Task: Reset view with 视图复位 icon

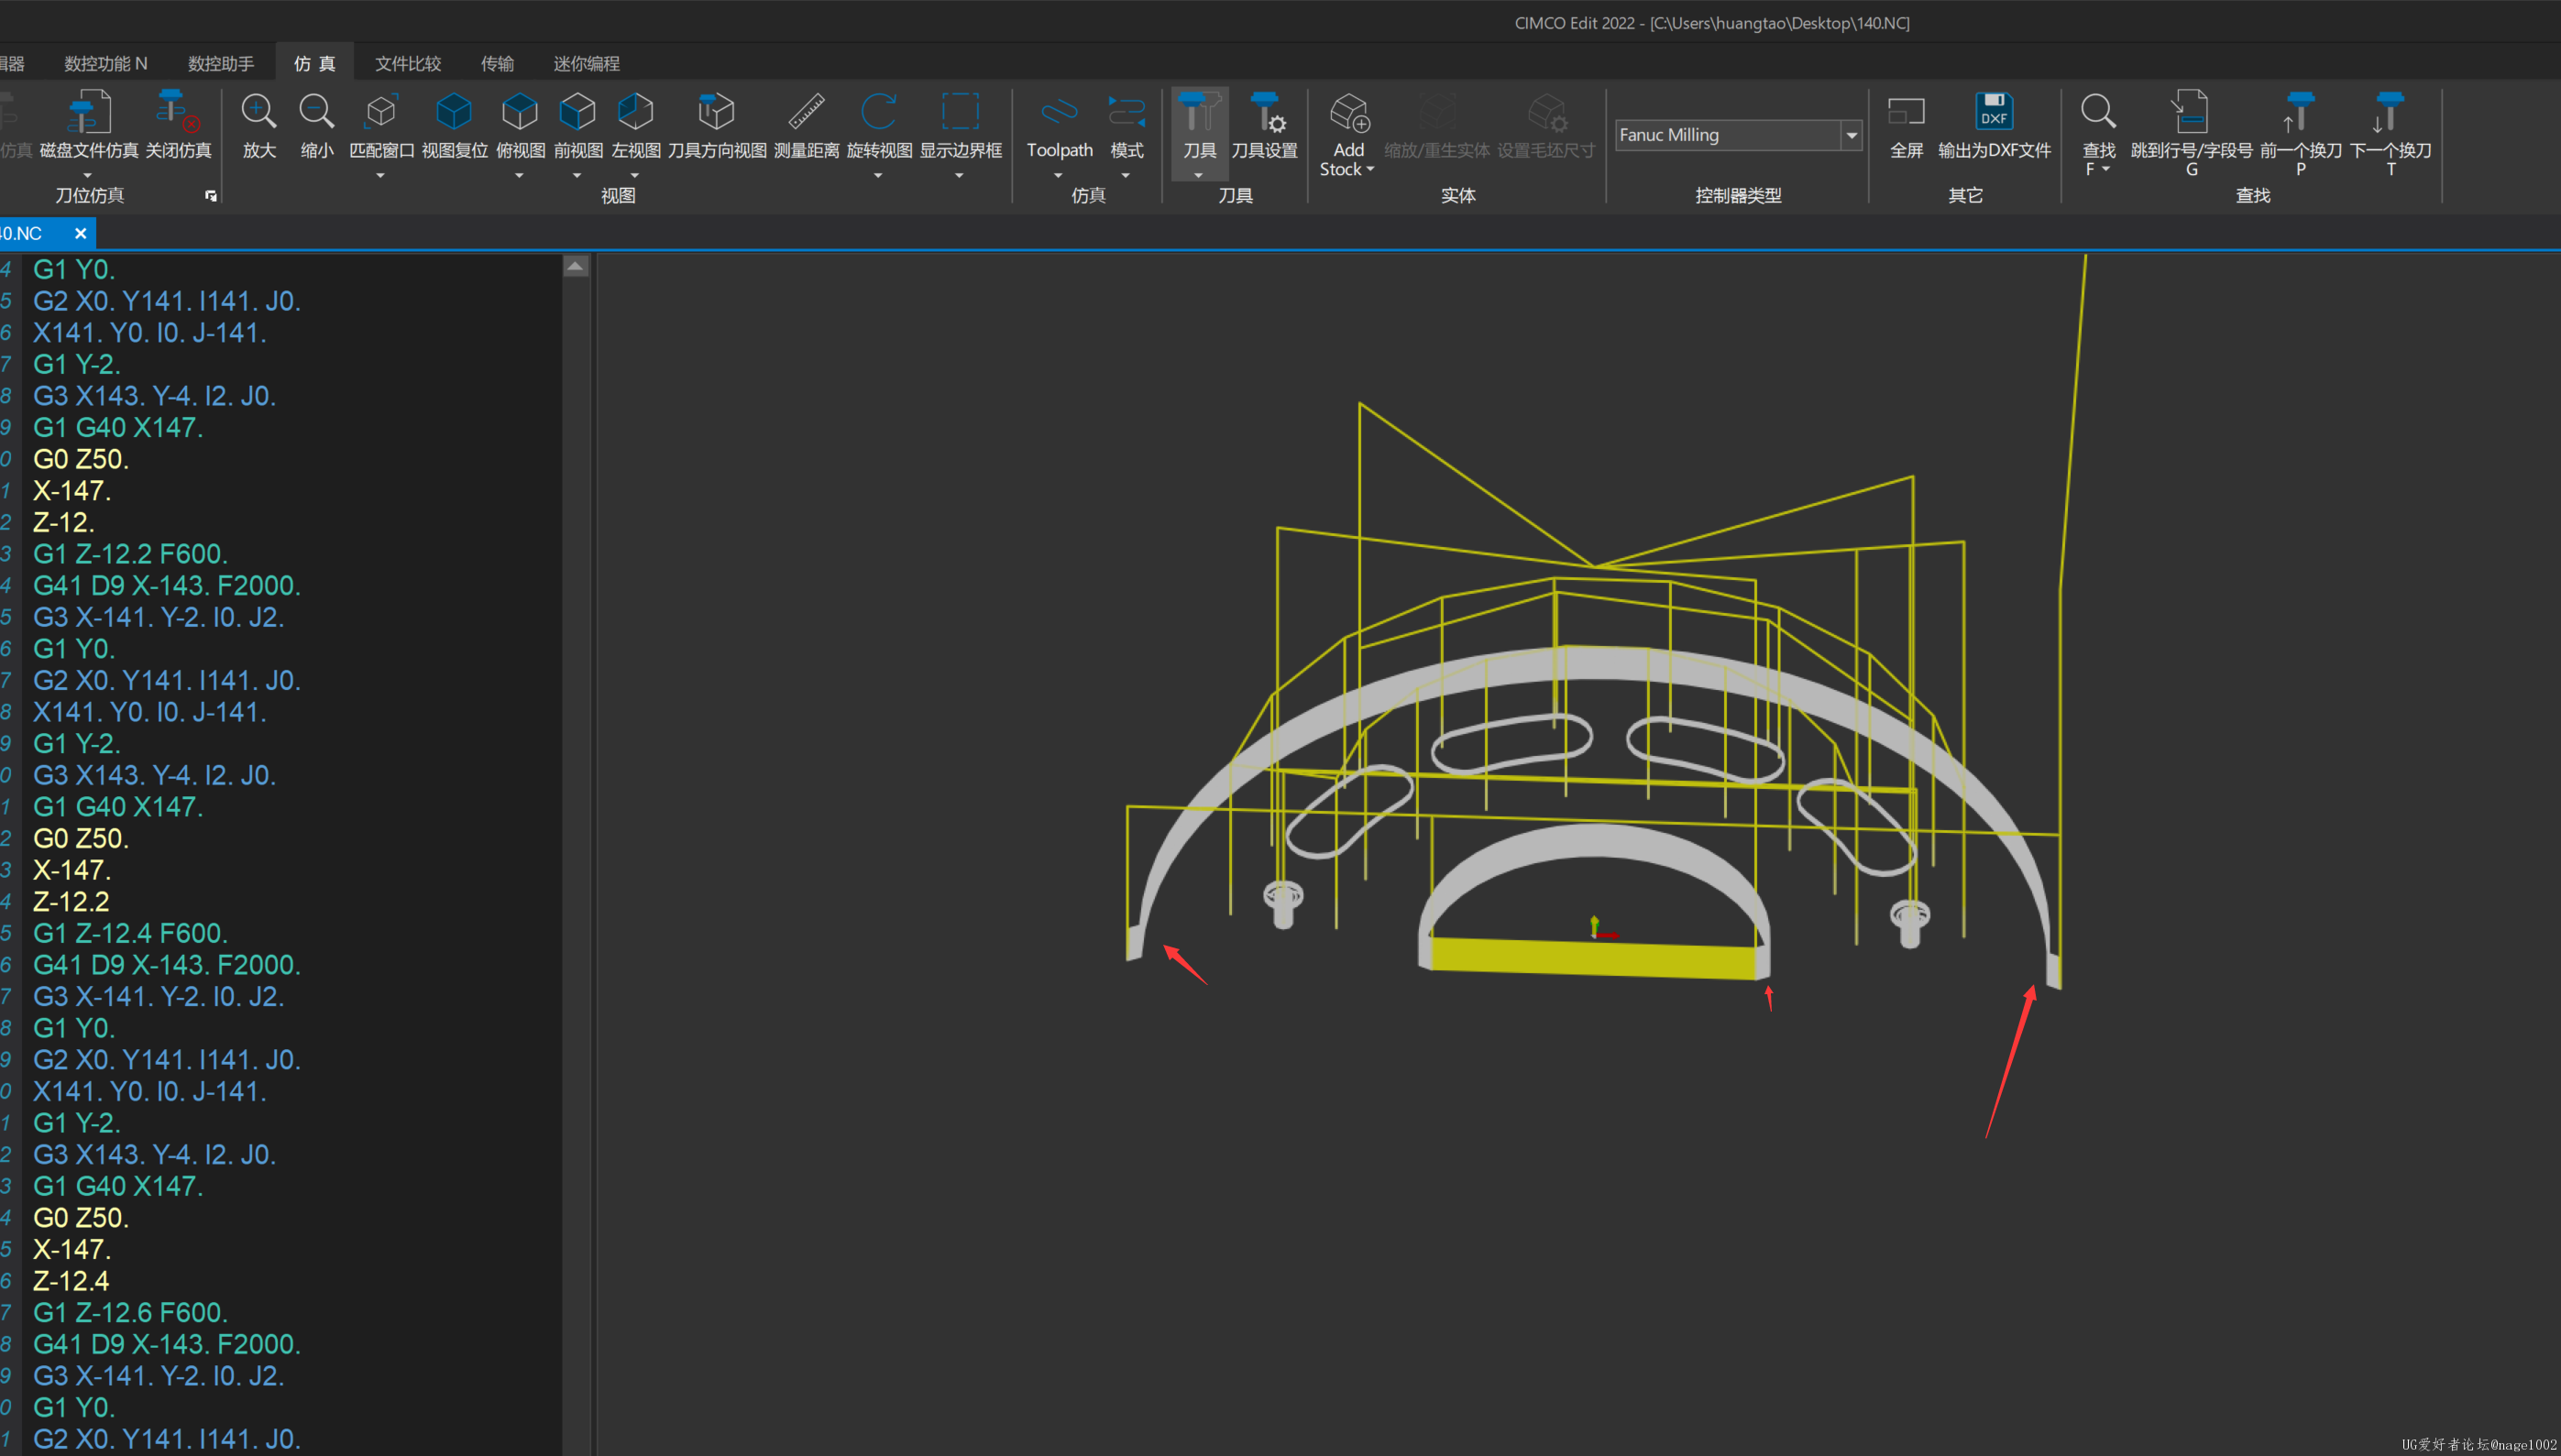Action: (x=454, y=112)
